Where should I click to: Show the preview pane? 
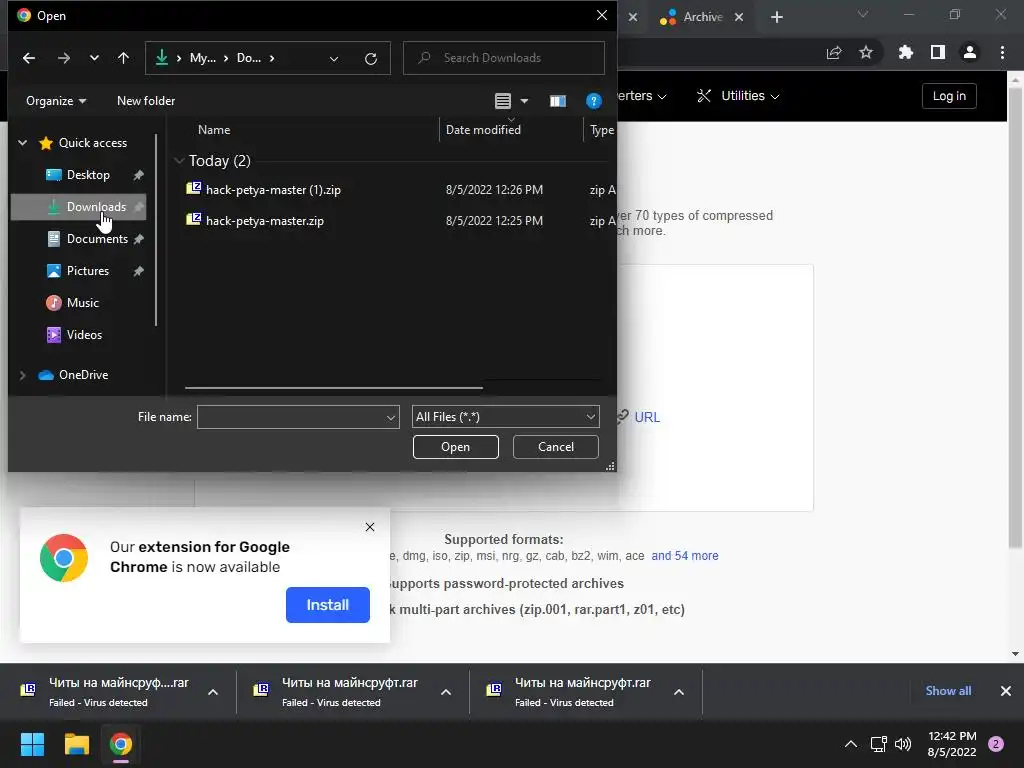coord(558,101)
